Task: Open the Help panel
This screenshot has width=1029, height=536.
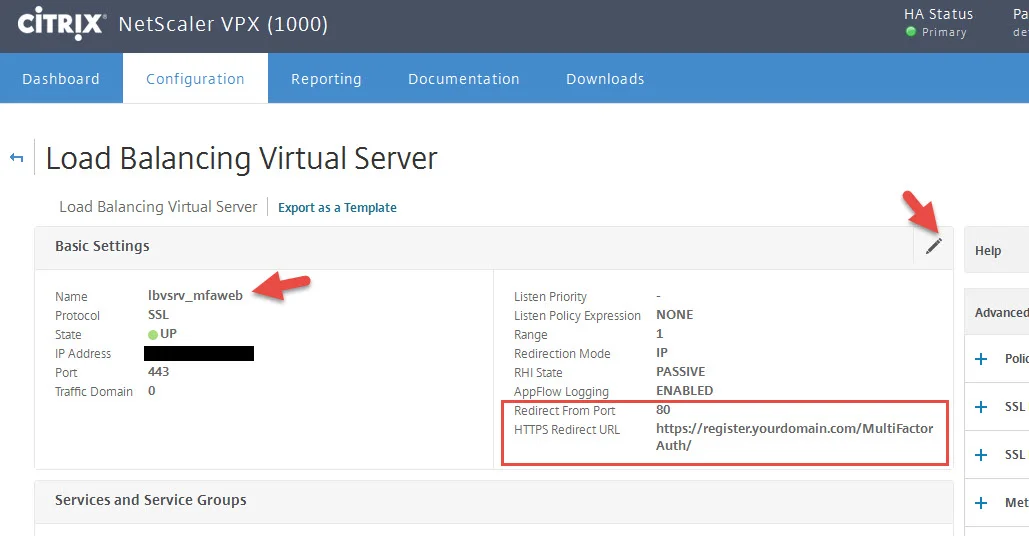Action: click(996, 251)
